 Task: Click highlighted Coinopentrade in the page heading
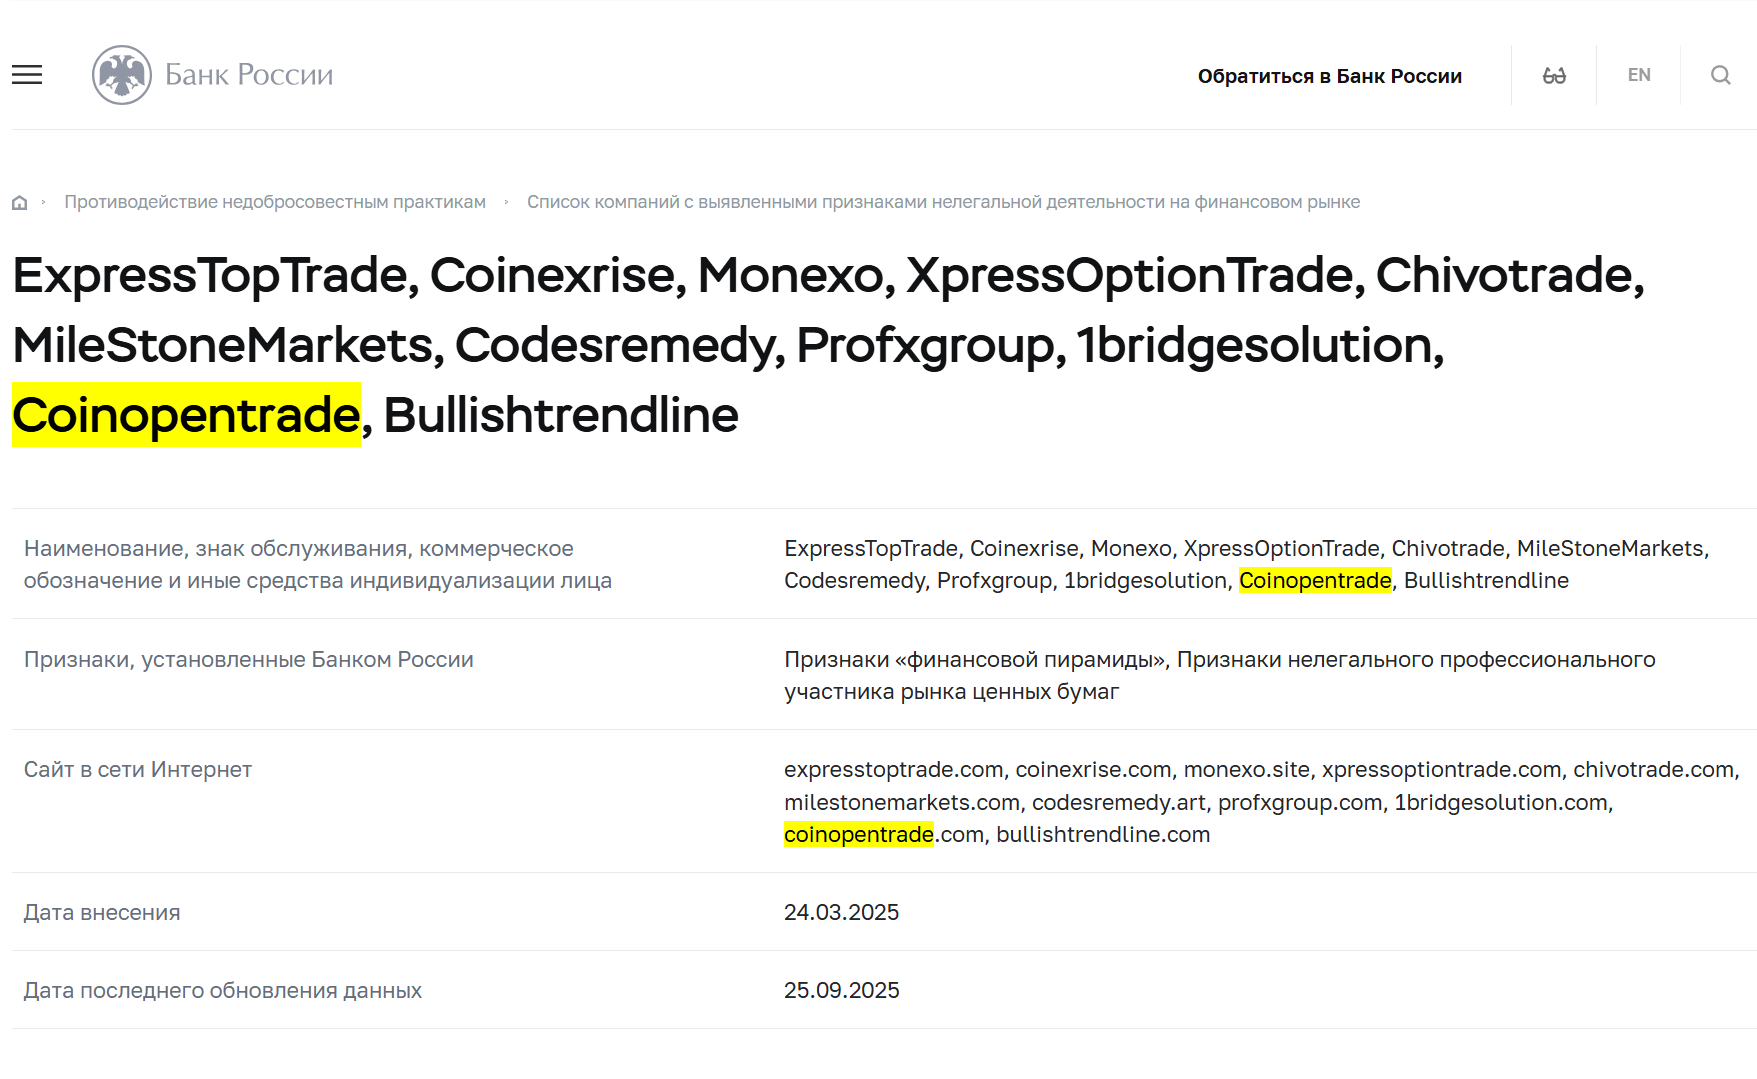pos(186,415)
